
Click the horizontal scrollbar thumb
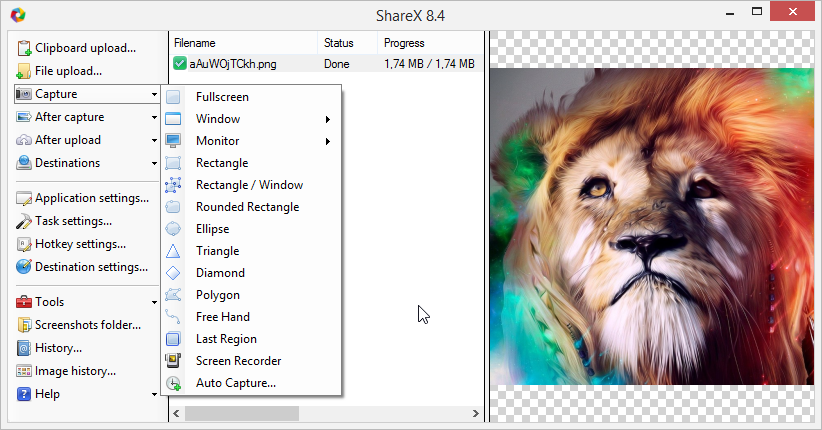point(242,413)
